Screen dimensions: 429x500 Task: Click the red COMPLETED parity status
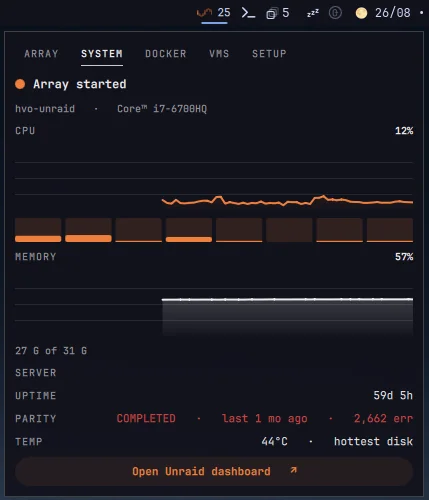click(x=146, y=418)
